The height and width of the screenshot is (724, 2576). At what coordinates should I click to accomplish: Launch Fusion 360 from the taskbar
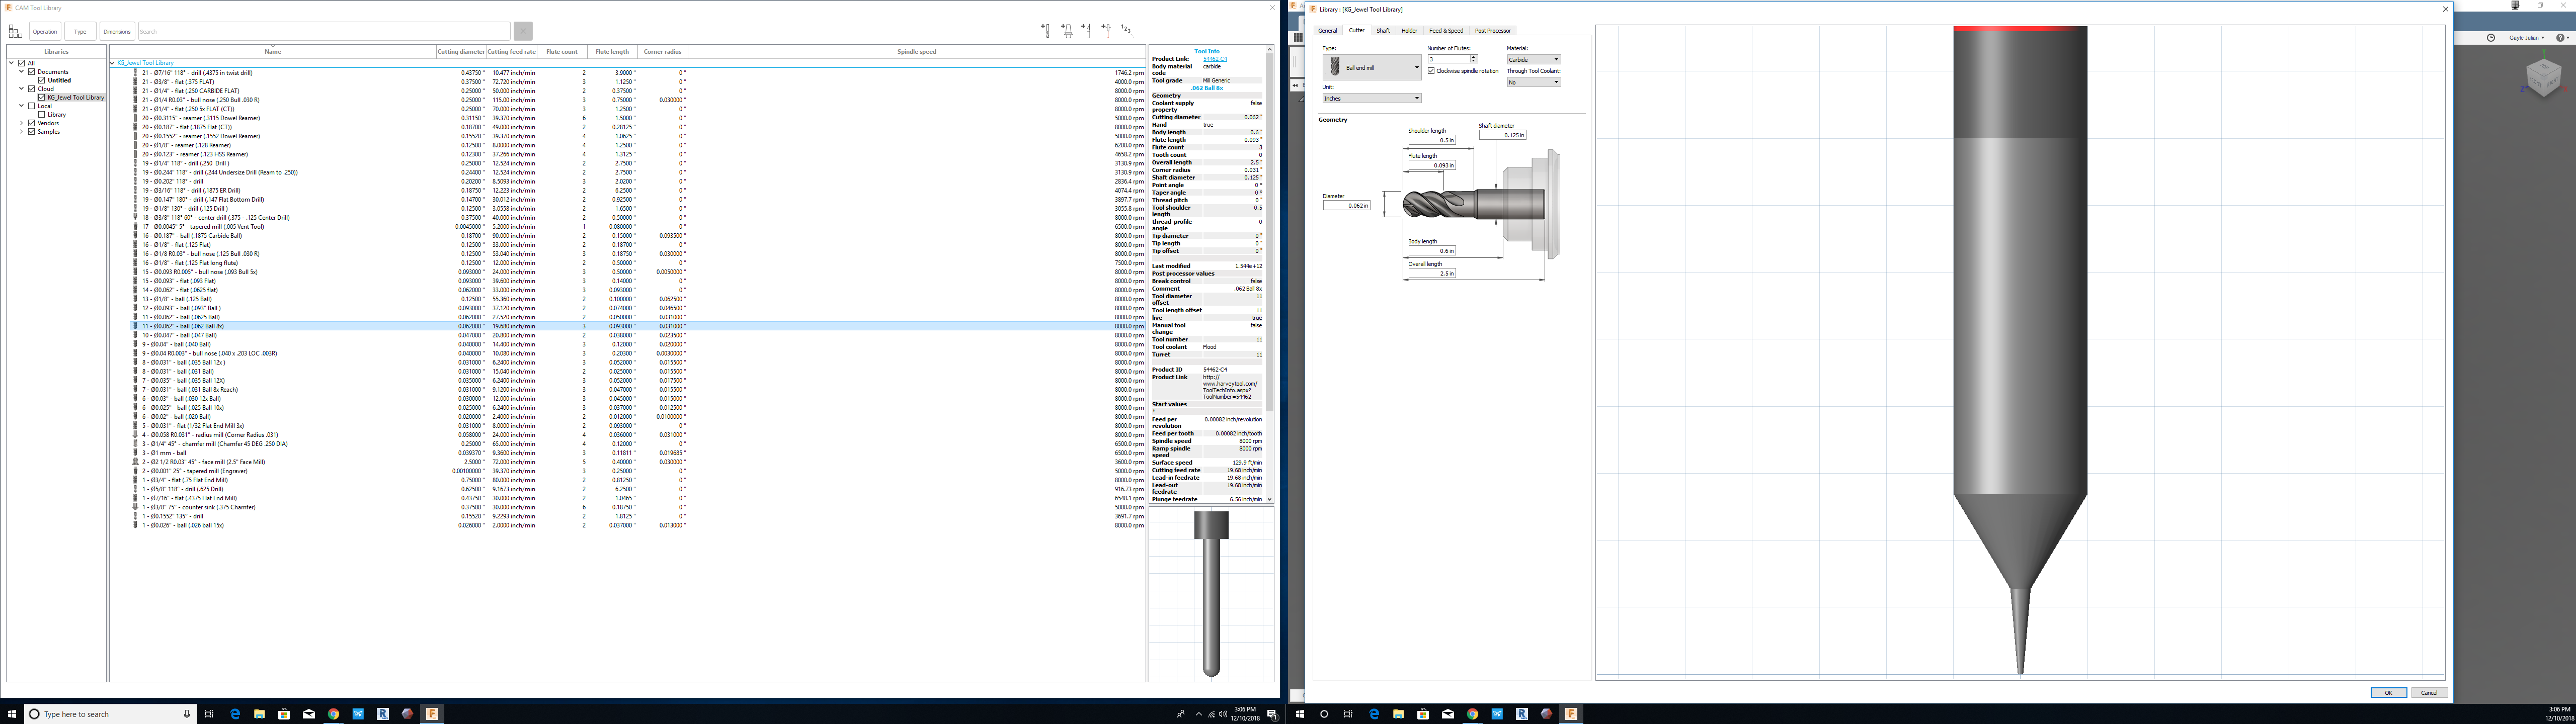tap(432, 714)
